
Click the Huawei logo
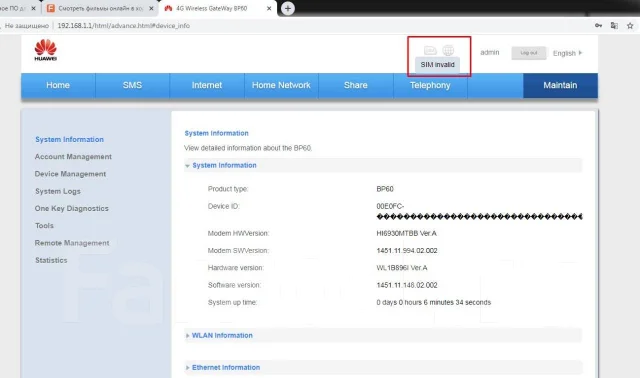pyautogui.click(x=45, y=50)
